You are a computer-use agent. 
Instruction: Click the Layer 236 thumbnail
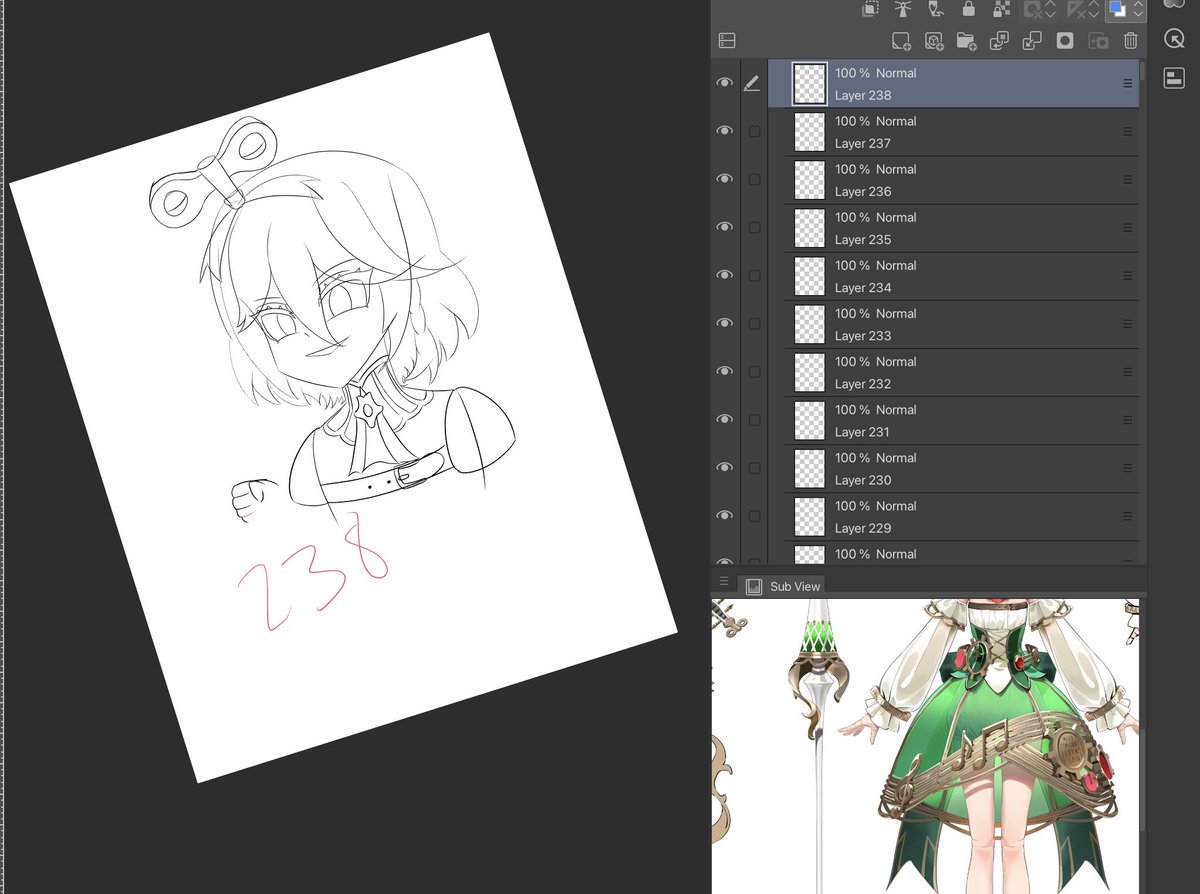point(809,180)
